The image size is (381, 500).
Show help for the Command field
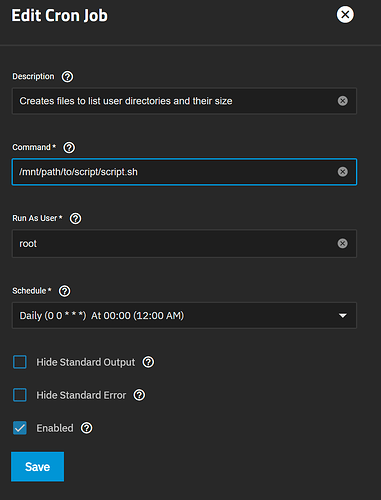[x=69, y=147]
